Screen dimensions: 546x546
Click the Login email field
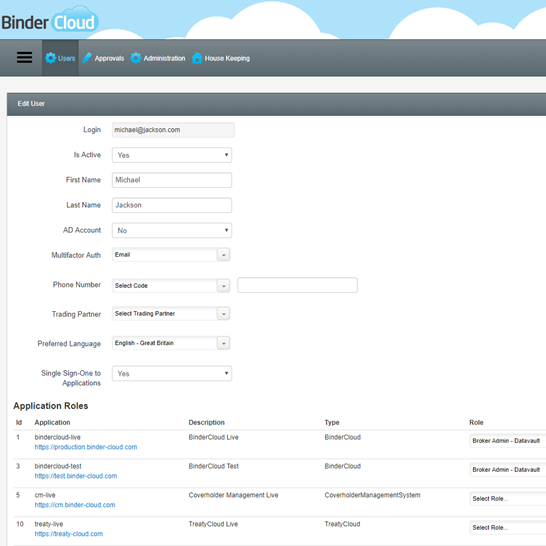[x=173, y=130]
